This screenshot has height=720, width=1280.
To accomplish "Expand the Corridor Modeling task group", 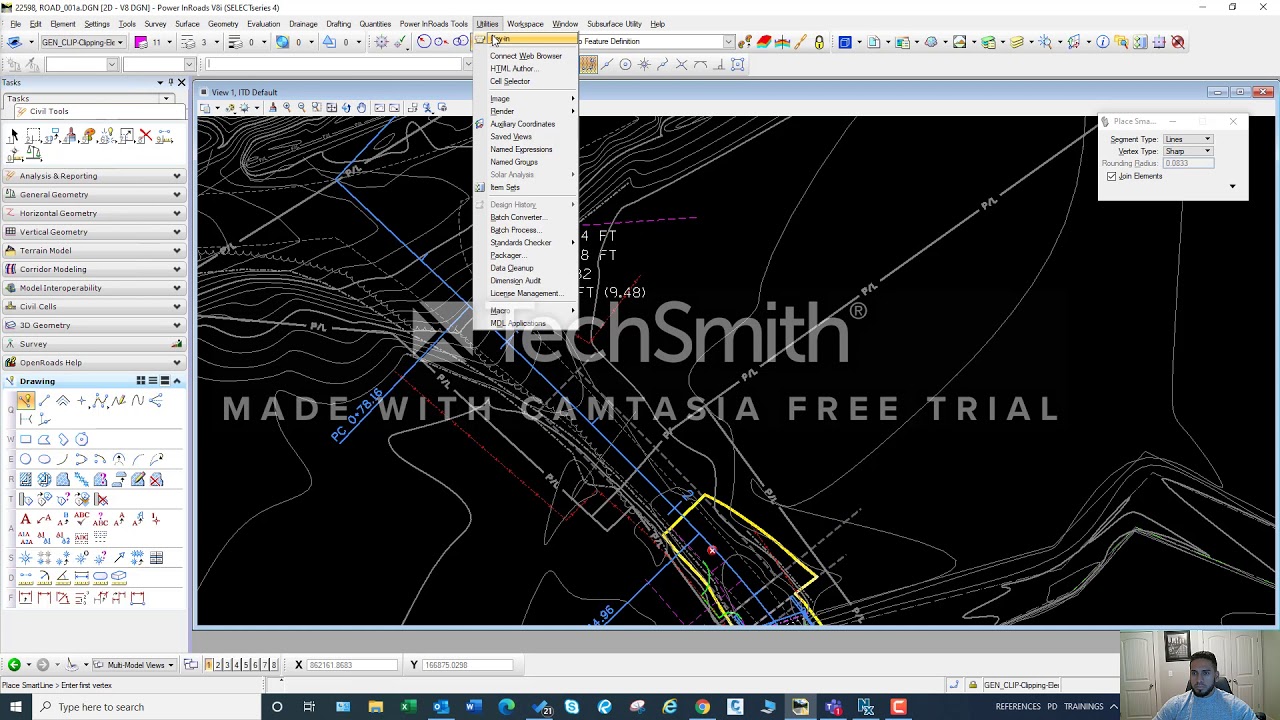I will pos(92,269).
